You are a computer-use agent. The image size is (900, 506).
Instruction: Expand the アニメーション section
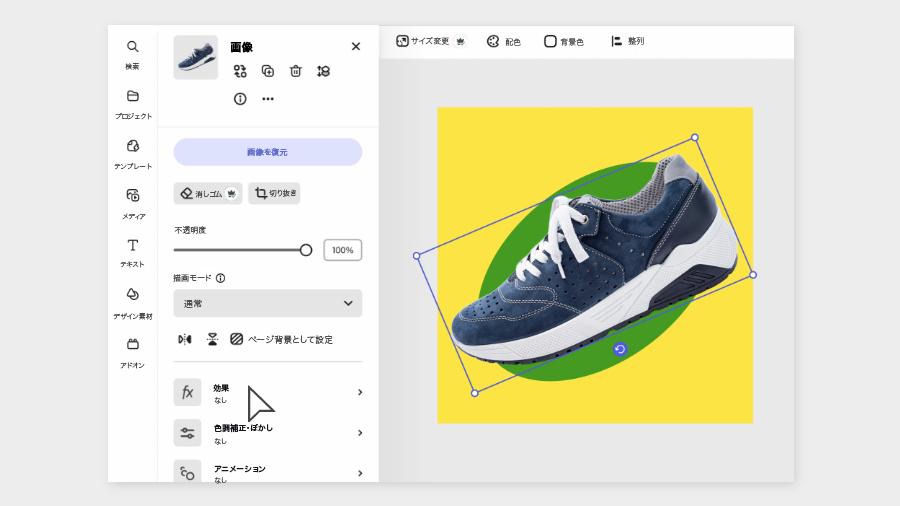pyautogui.click(x=268, y=472)
